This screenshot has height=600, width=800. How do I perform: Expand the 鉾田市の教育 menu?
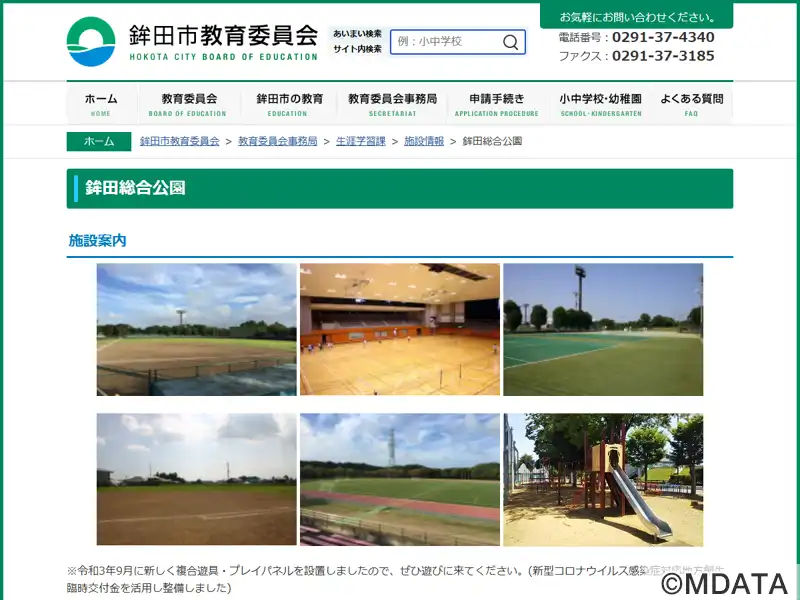click(289, 104)
